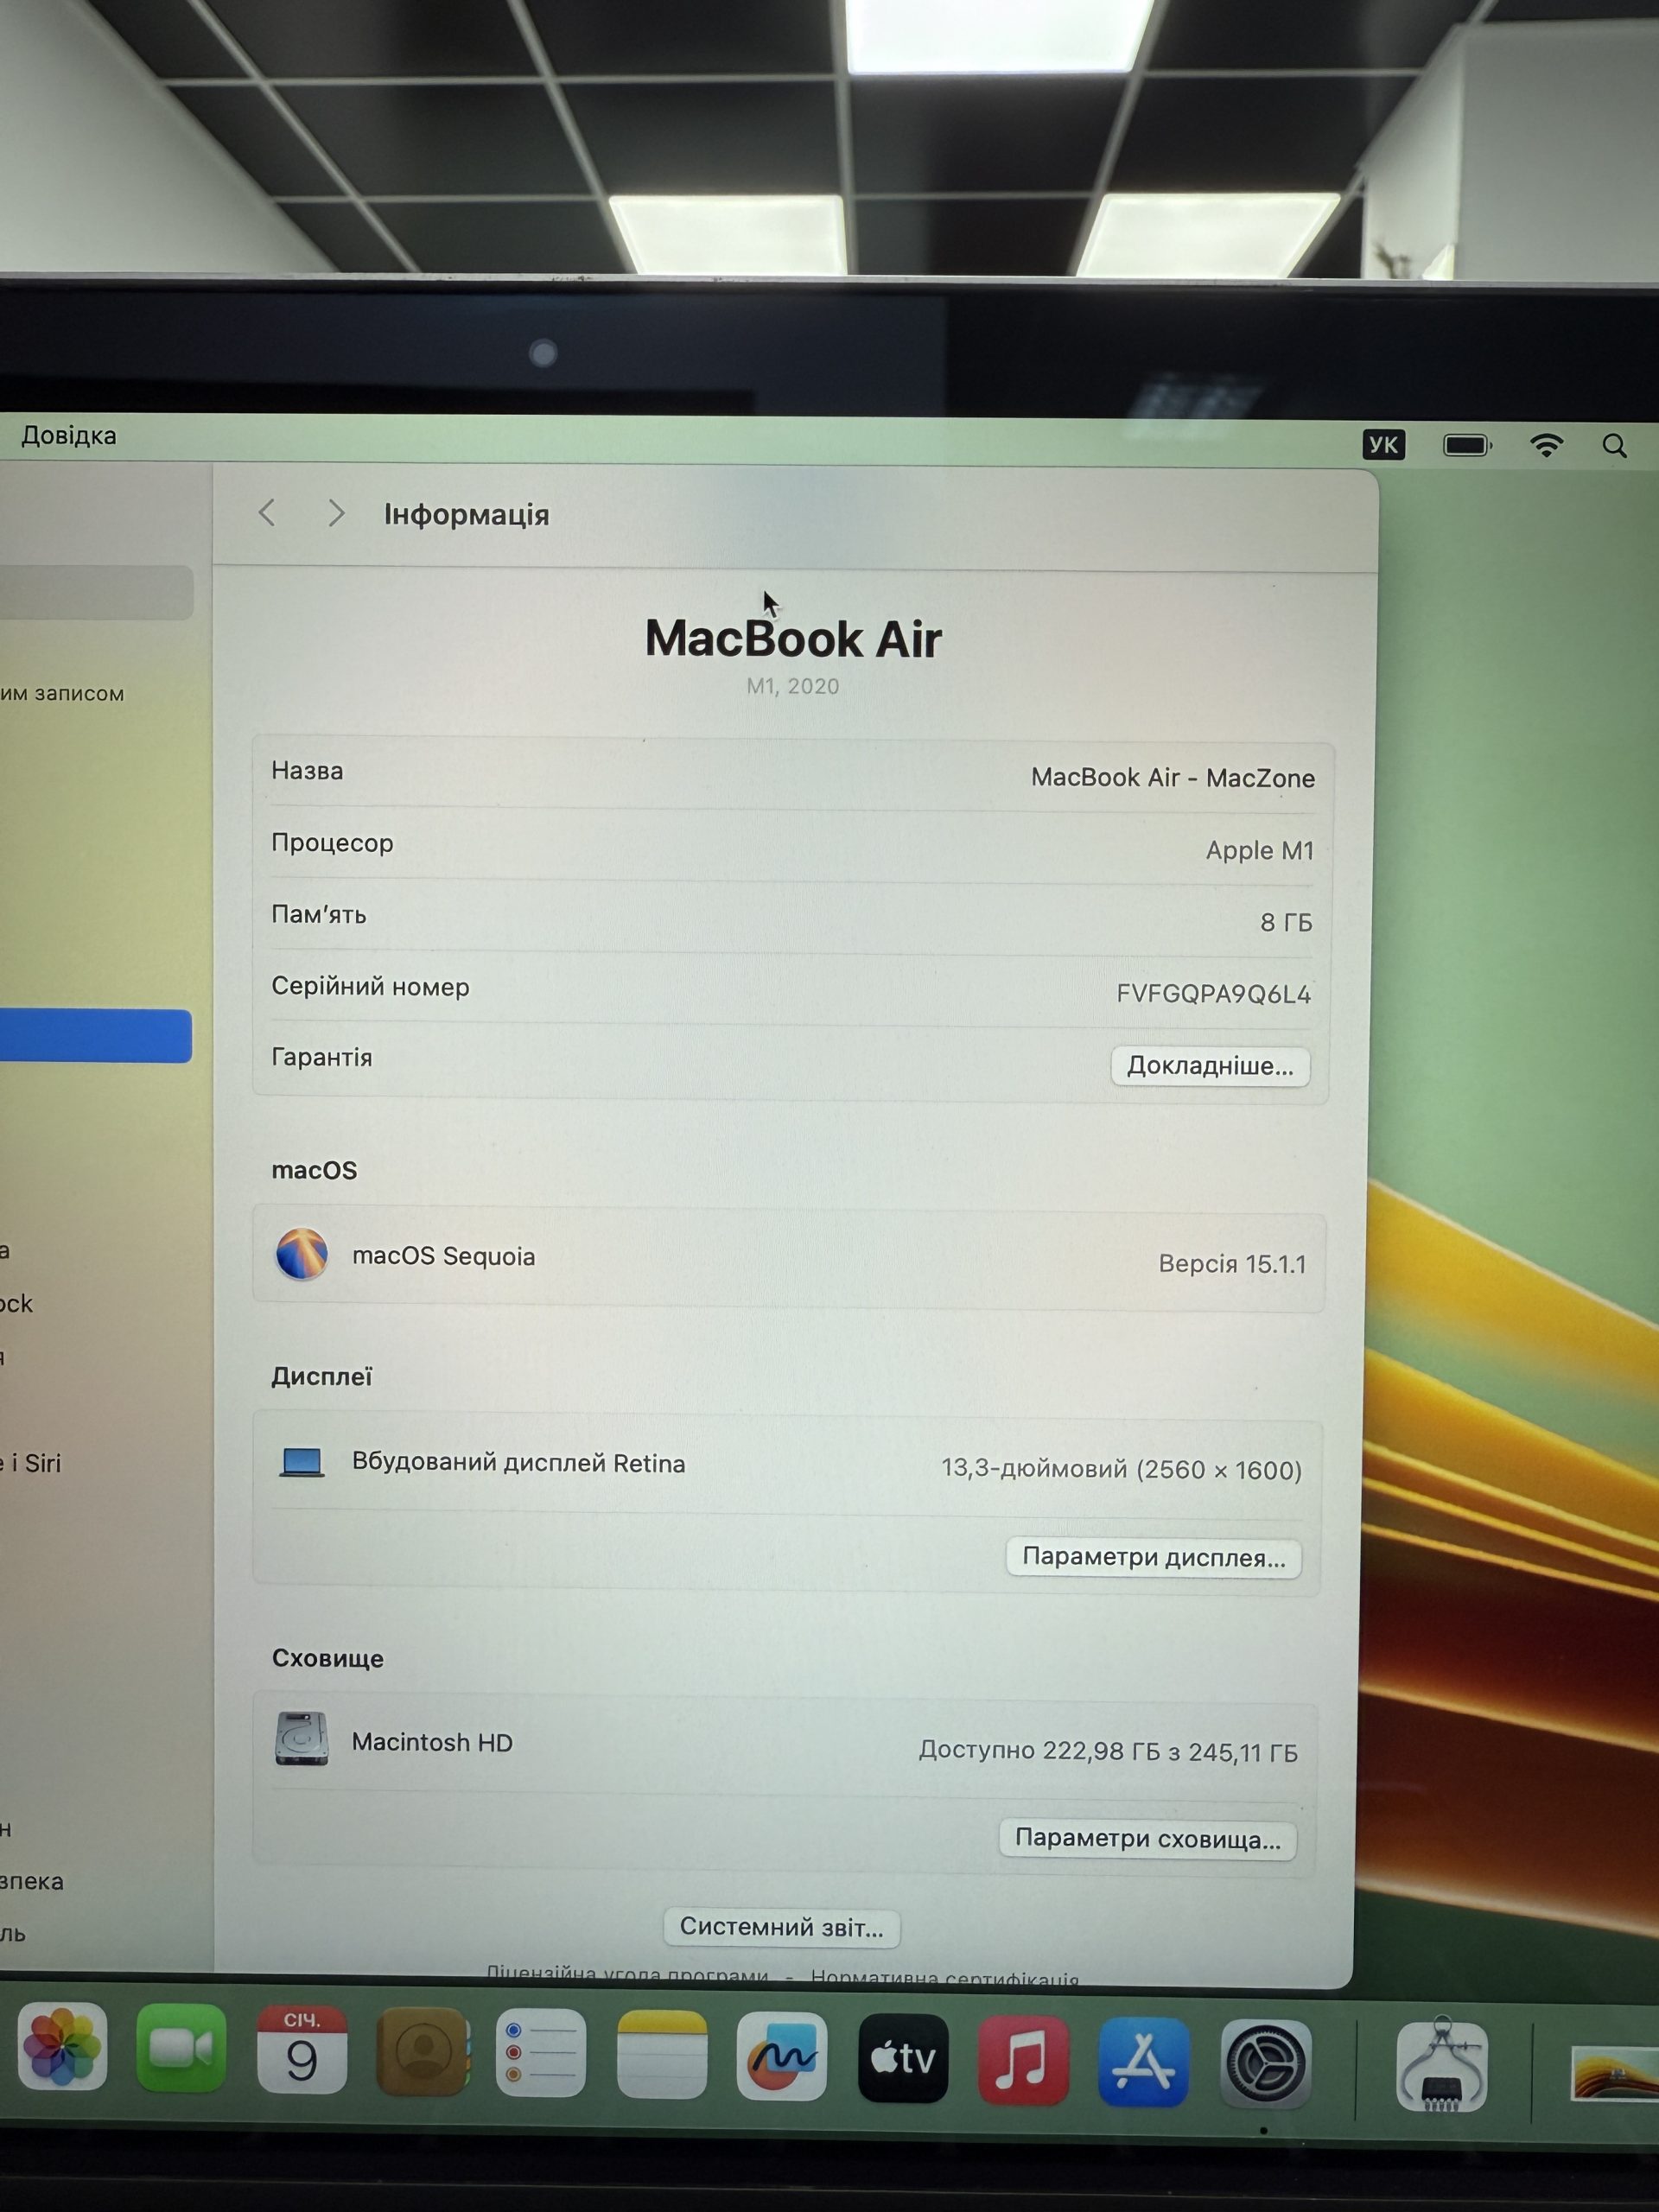
Task: Open Notes app in the Dock
Action: pos(662,2054)
